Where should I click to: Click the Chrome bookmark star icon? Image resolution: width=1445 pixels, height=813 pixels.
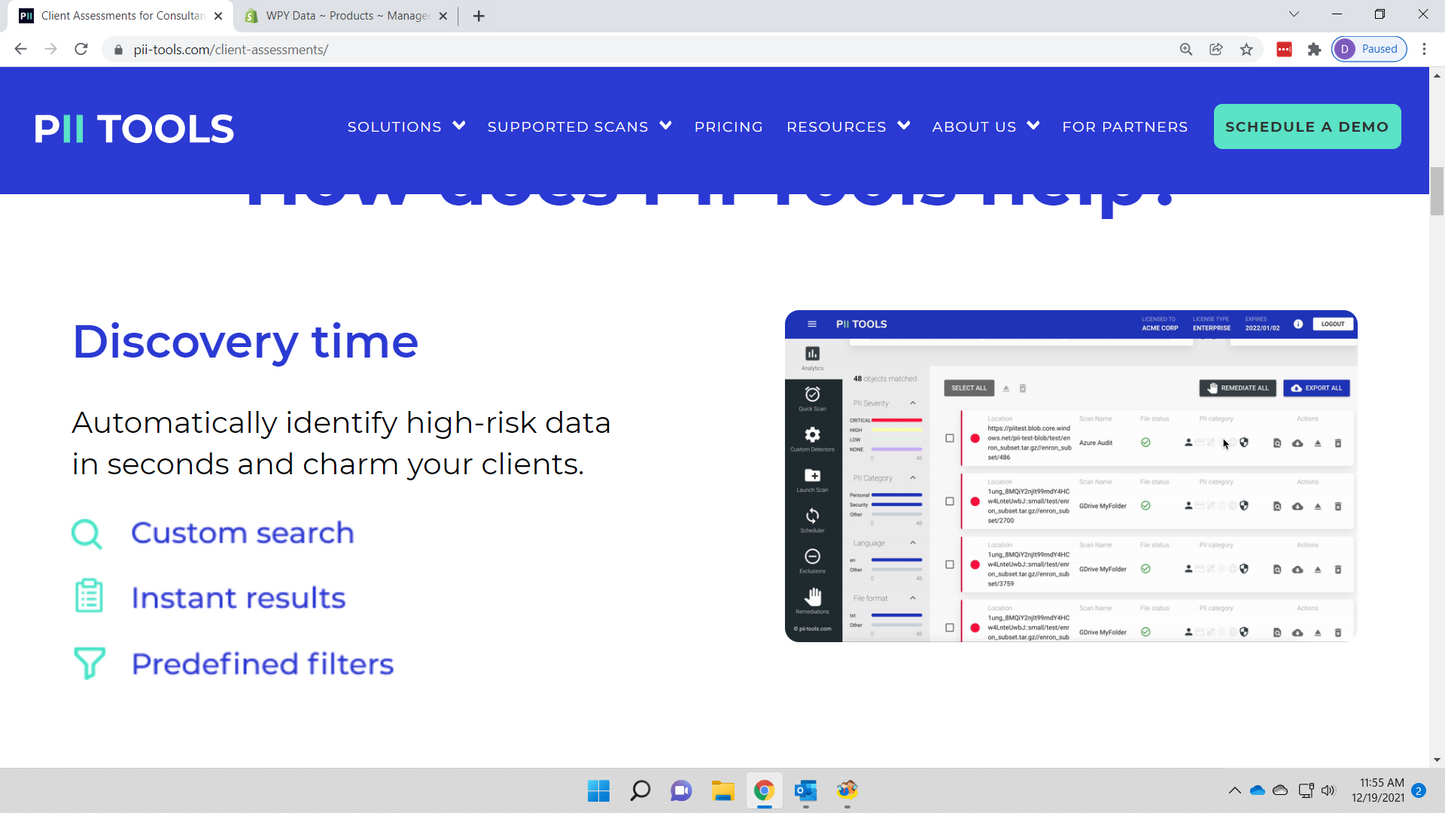1246,49
